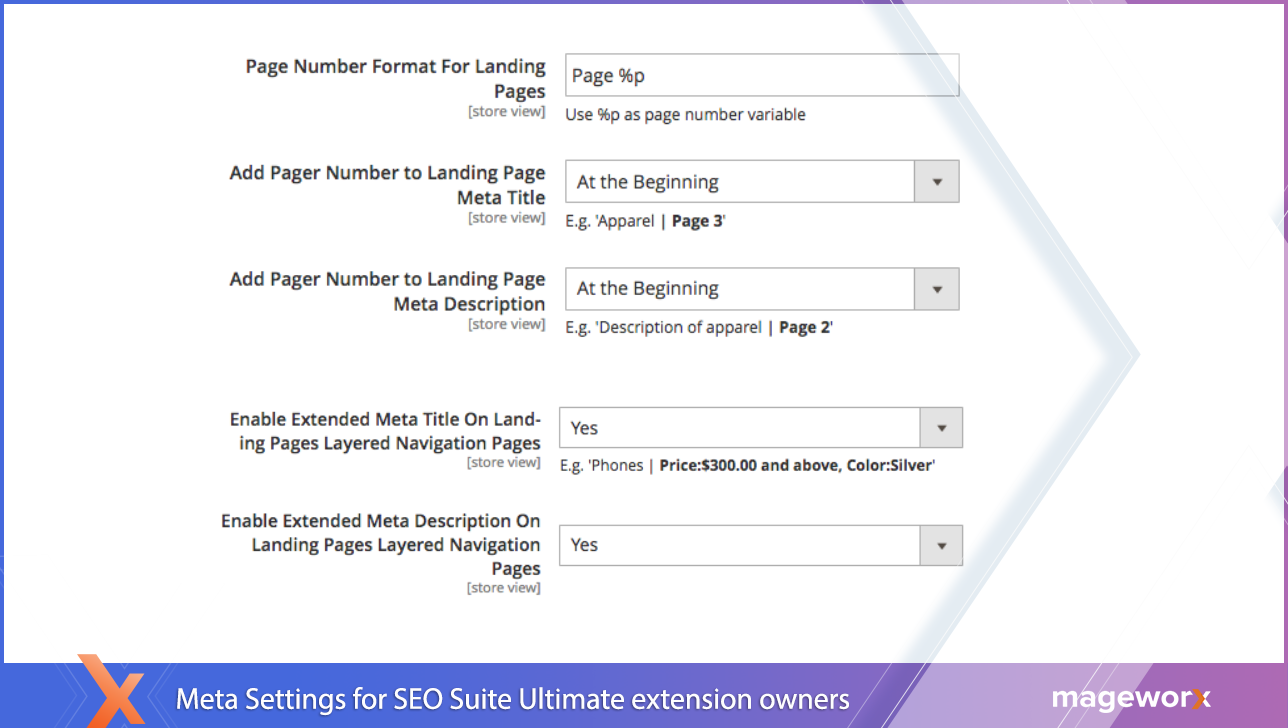Click the 'Description of apparel | Page 2' example

pos(699,328)
